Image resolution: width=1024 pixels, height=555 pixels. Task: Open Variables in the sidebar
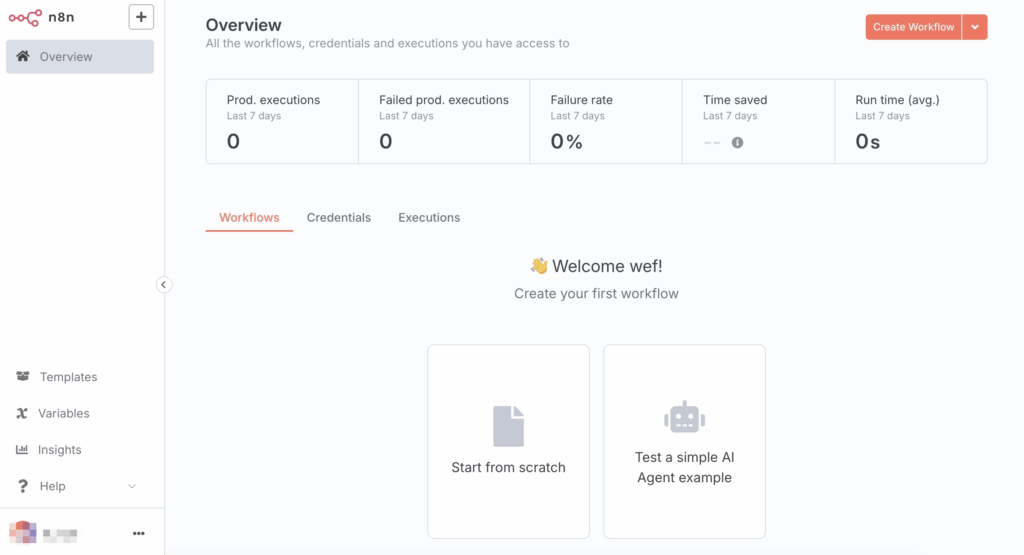(63, 413)
